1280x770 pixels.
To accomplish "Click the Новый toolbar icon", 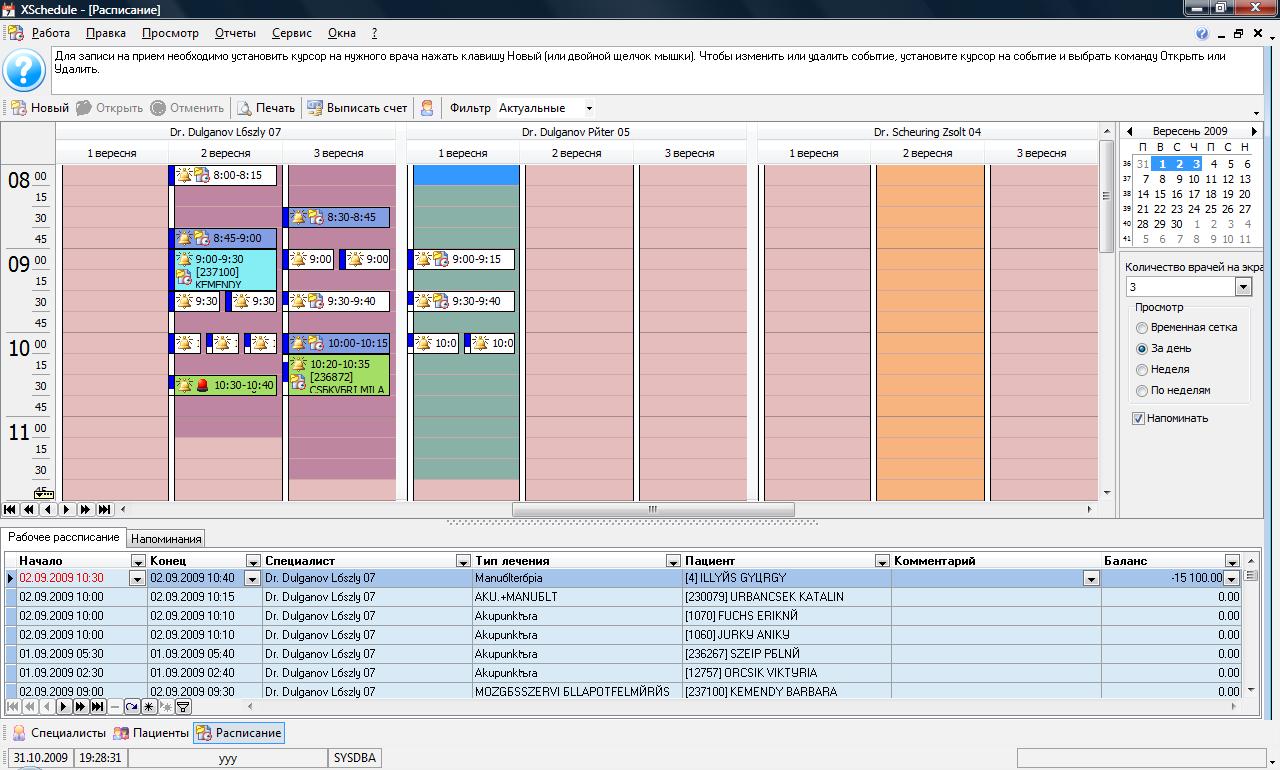I will pos(19,108).
